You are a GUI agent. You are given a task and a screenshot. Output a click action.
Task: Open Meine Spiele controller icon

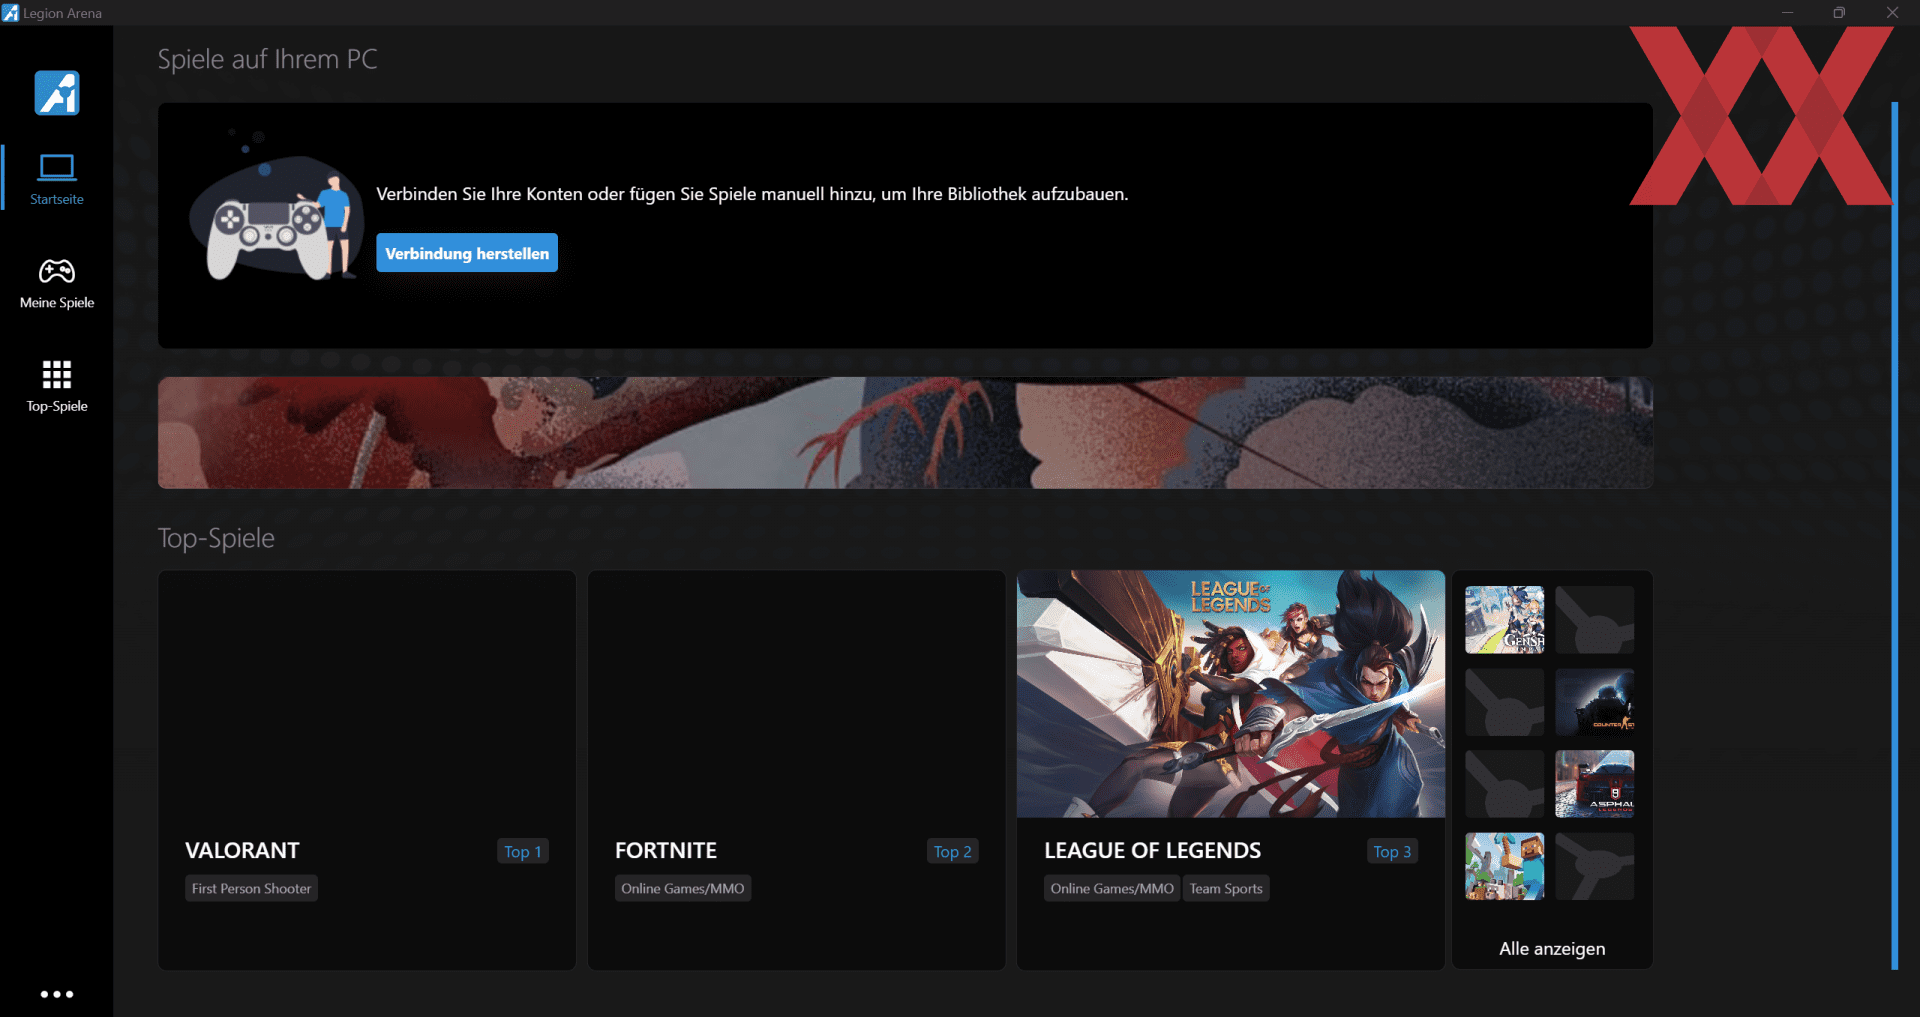(x=57, y=271)
